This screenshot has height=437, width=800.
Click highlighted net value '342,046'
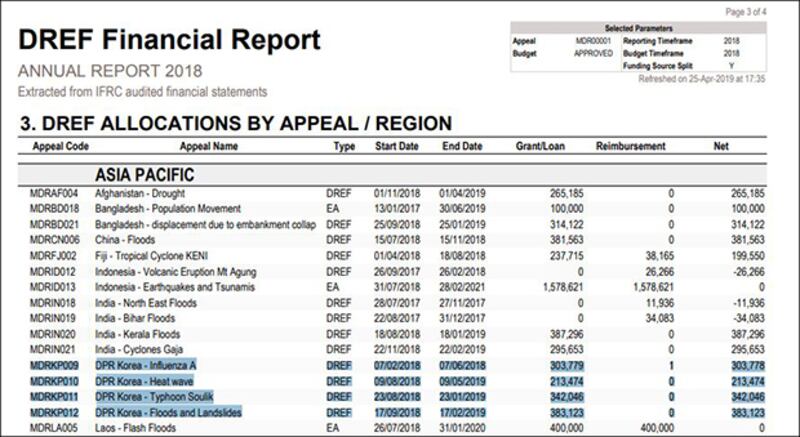pos(747,397)
